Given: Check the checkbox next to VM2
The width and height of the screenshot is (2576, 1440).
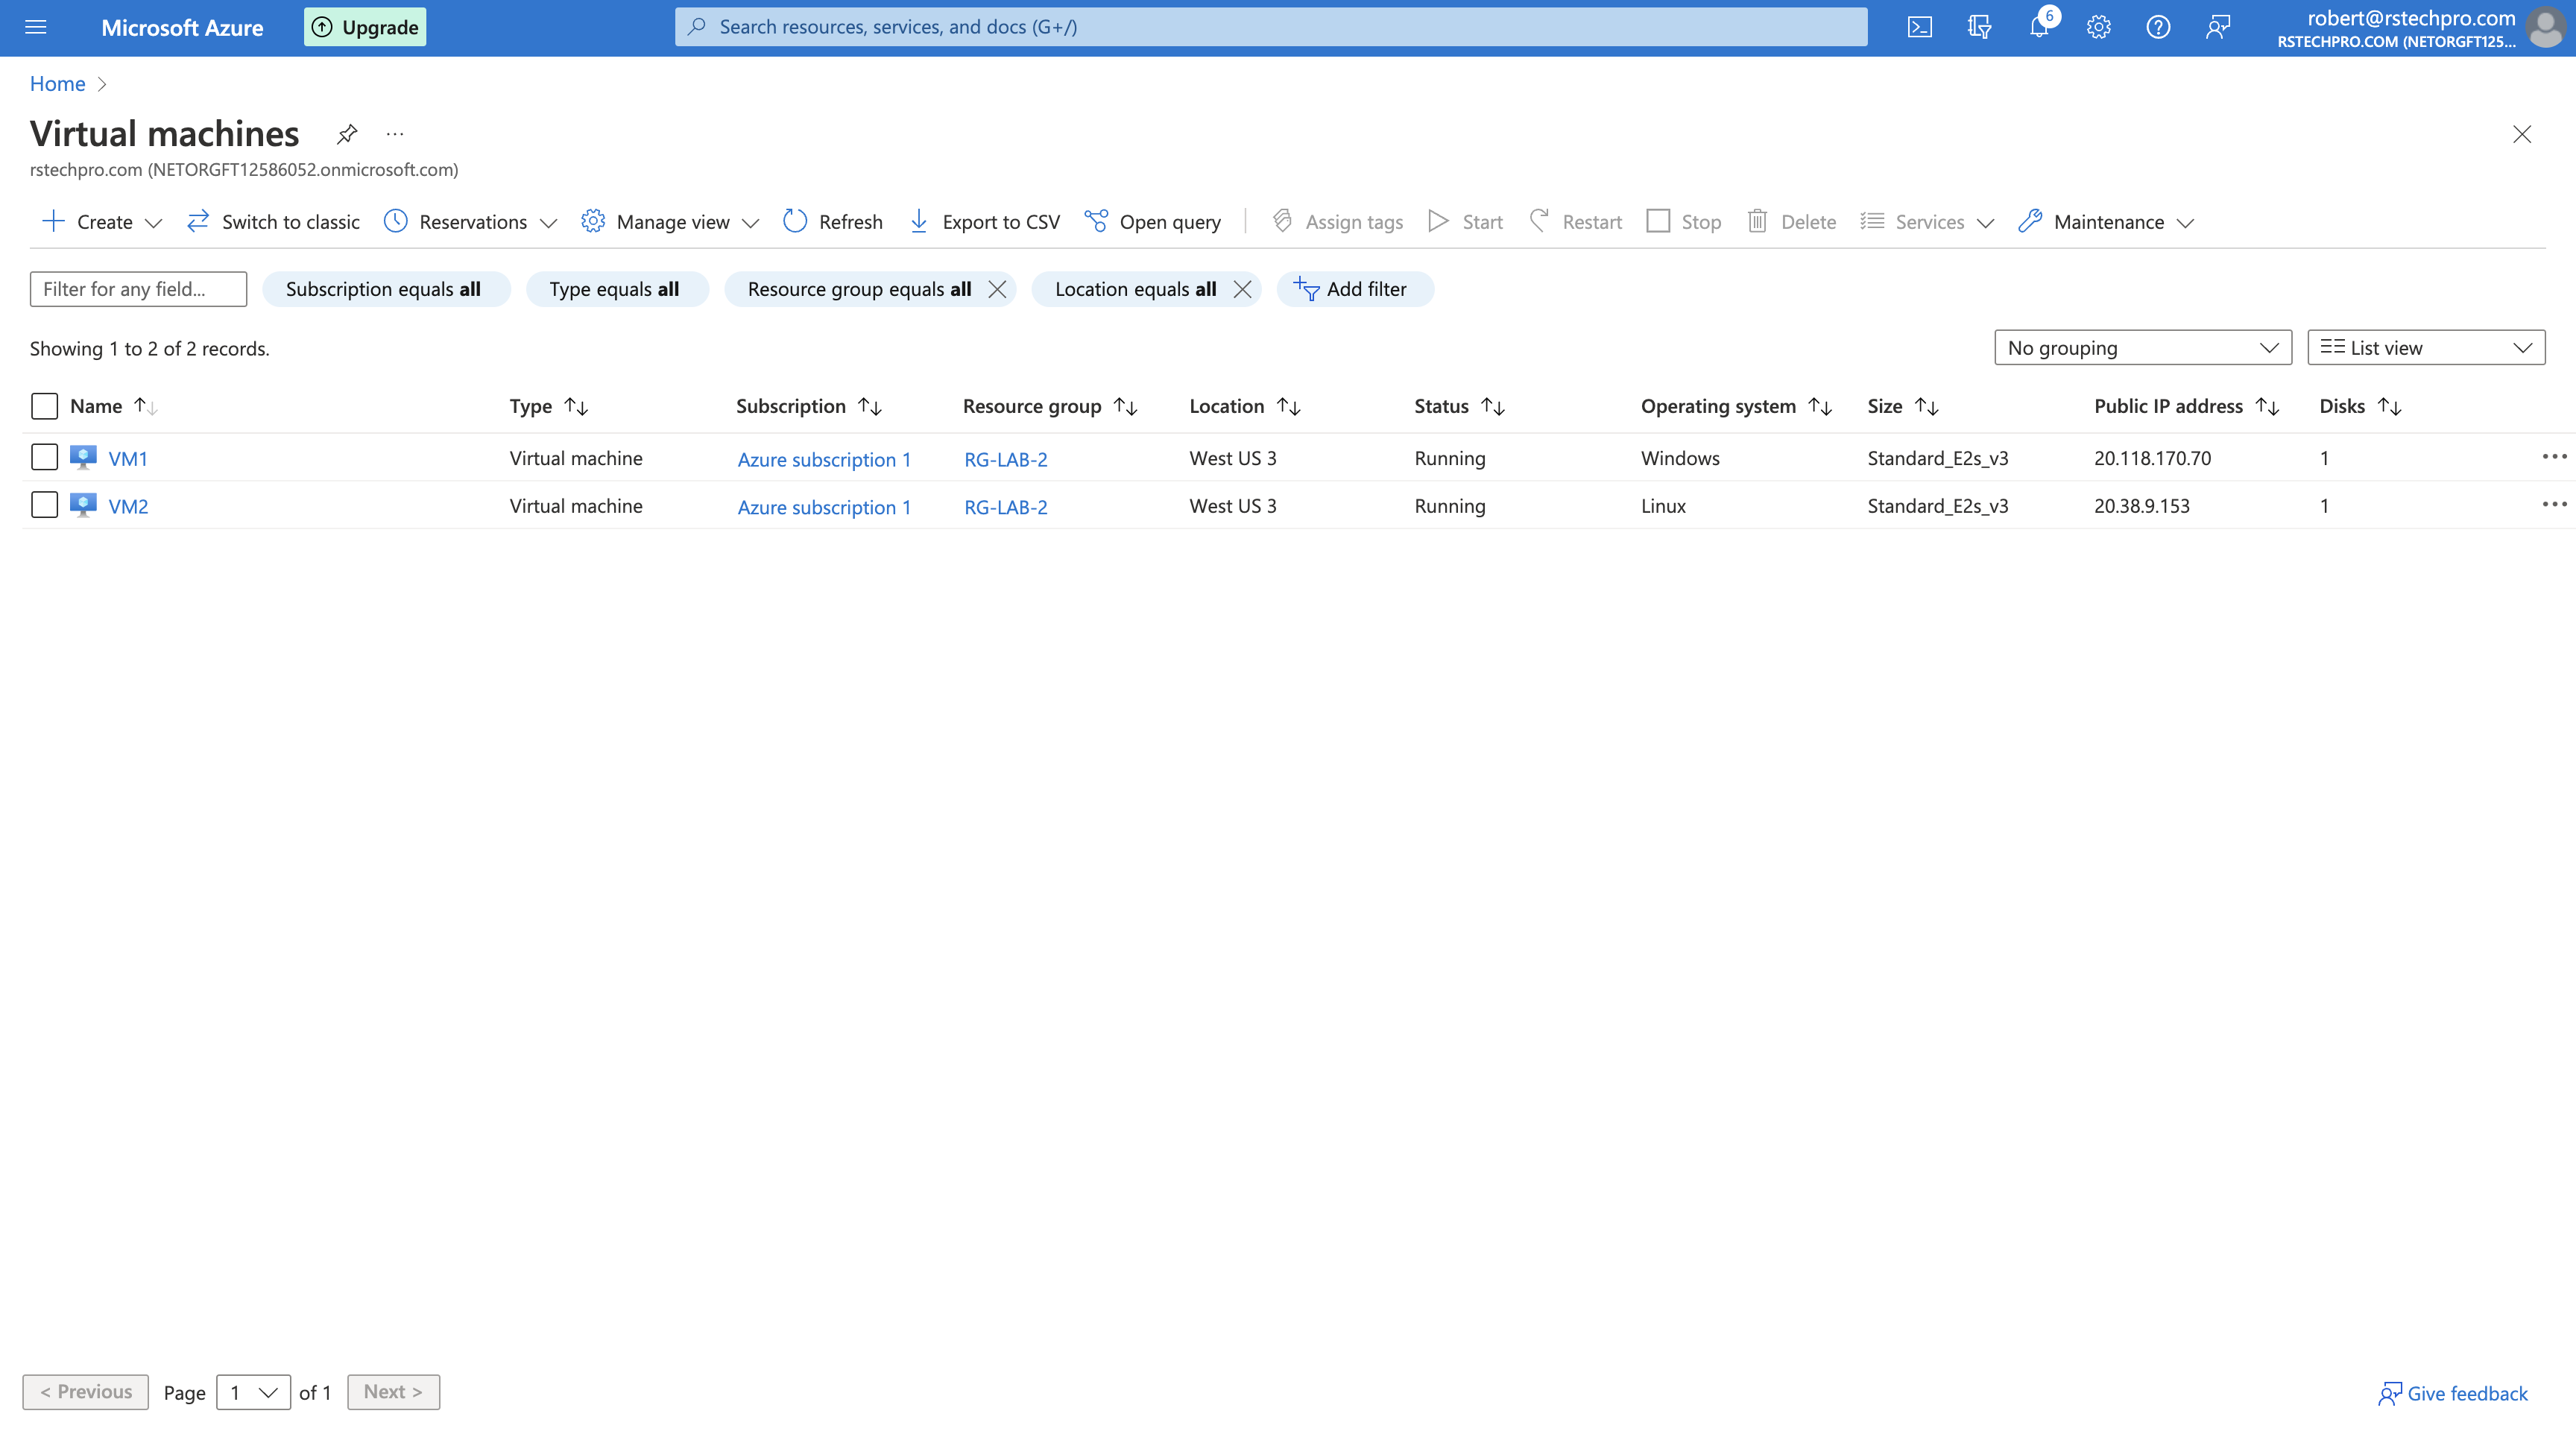Looking at the screenshot, I should click(x=44, y=505).
